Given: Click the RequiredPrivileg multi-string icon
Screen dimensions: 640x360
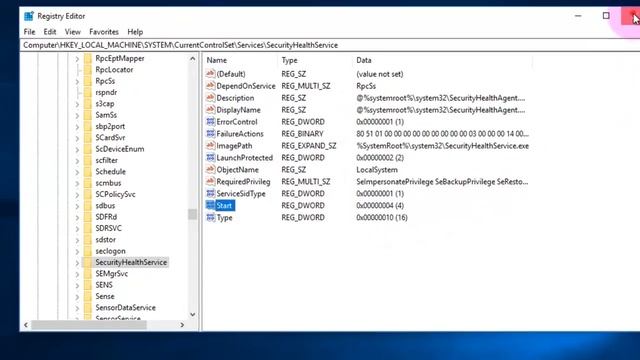Looking at the screenshot, I should coord(210,181).
